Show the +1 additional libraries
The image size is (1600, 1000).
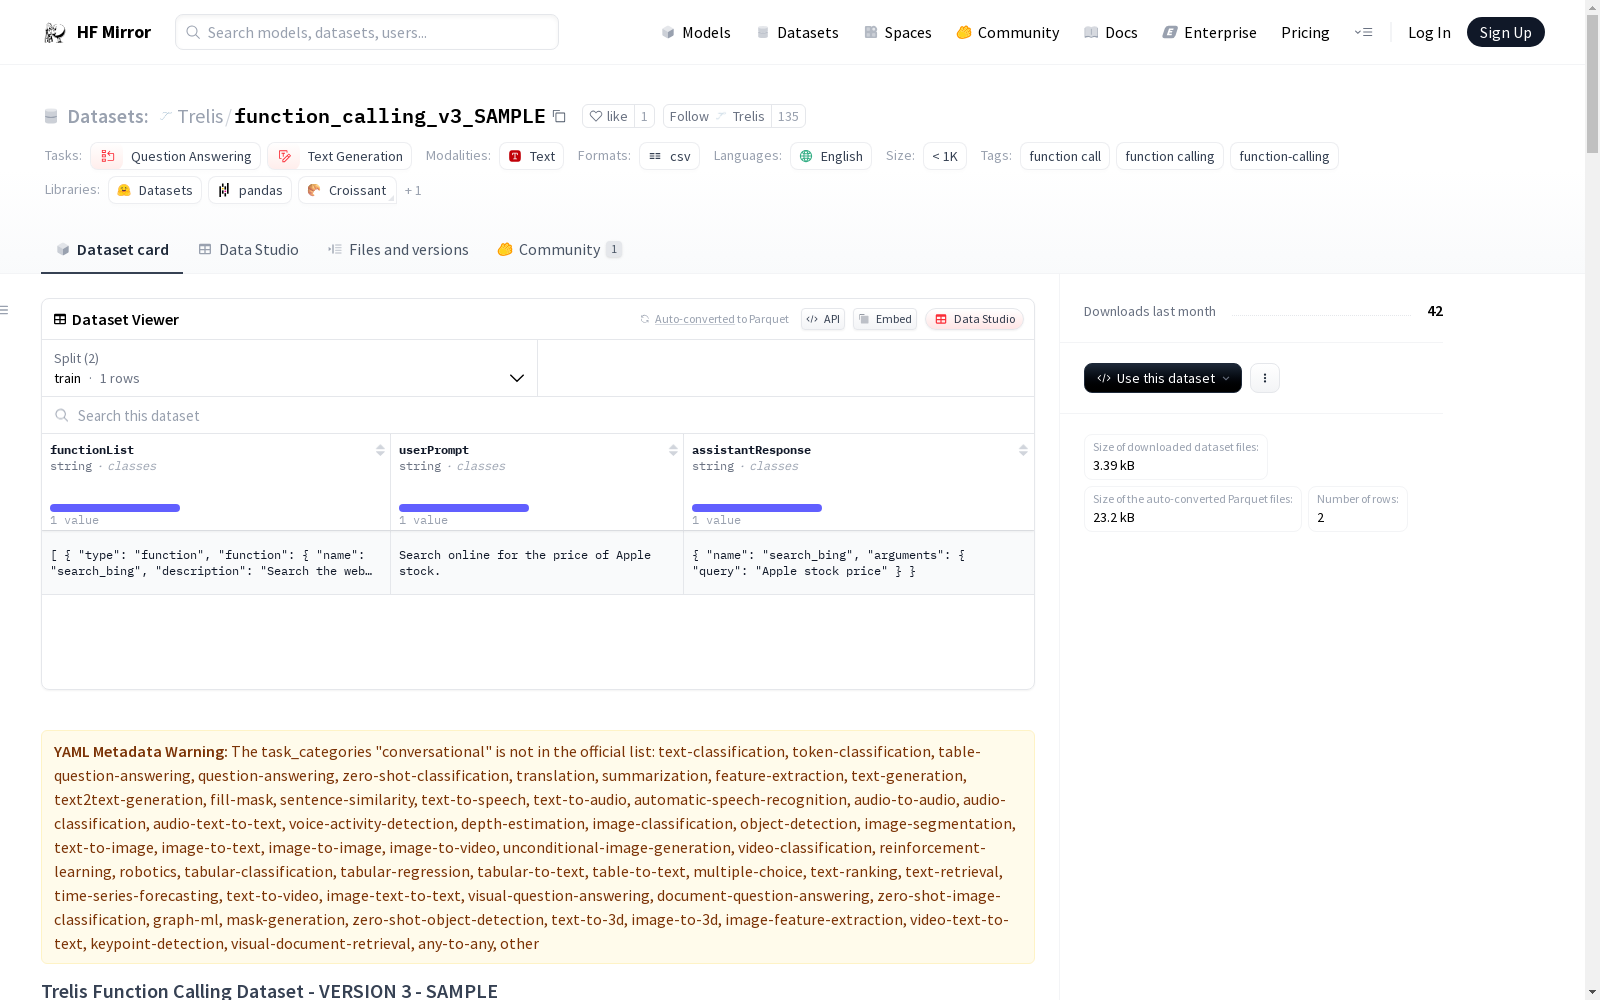point(413,190)
